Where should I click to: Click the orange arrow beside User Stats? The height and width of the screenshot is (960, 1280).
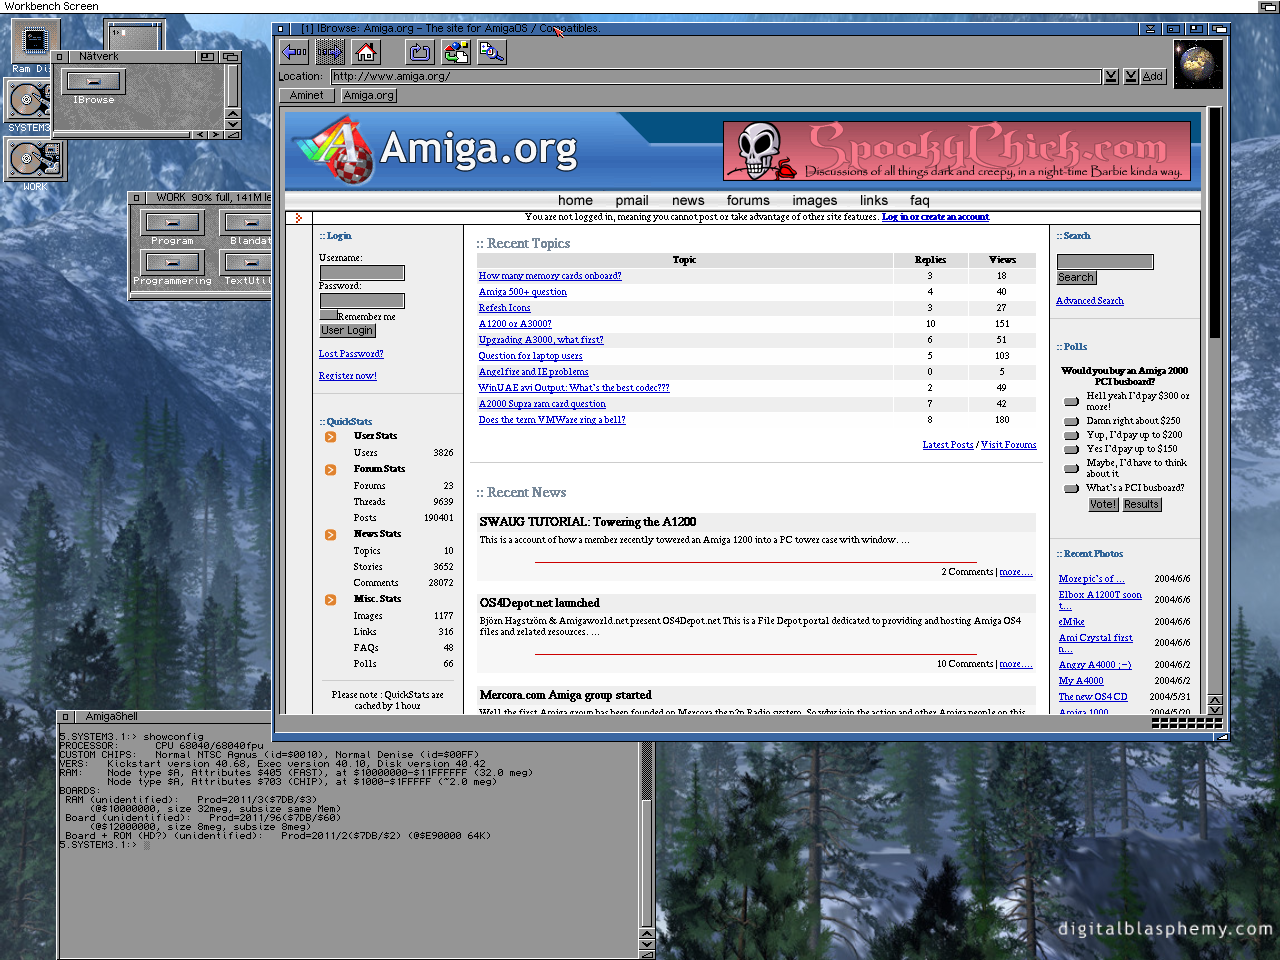[330, 437]
